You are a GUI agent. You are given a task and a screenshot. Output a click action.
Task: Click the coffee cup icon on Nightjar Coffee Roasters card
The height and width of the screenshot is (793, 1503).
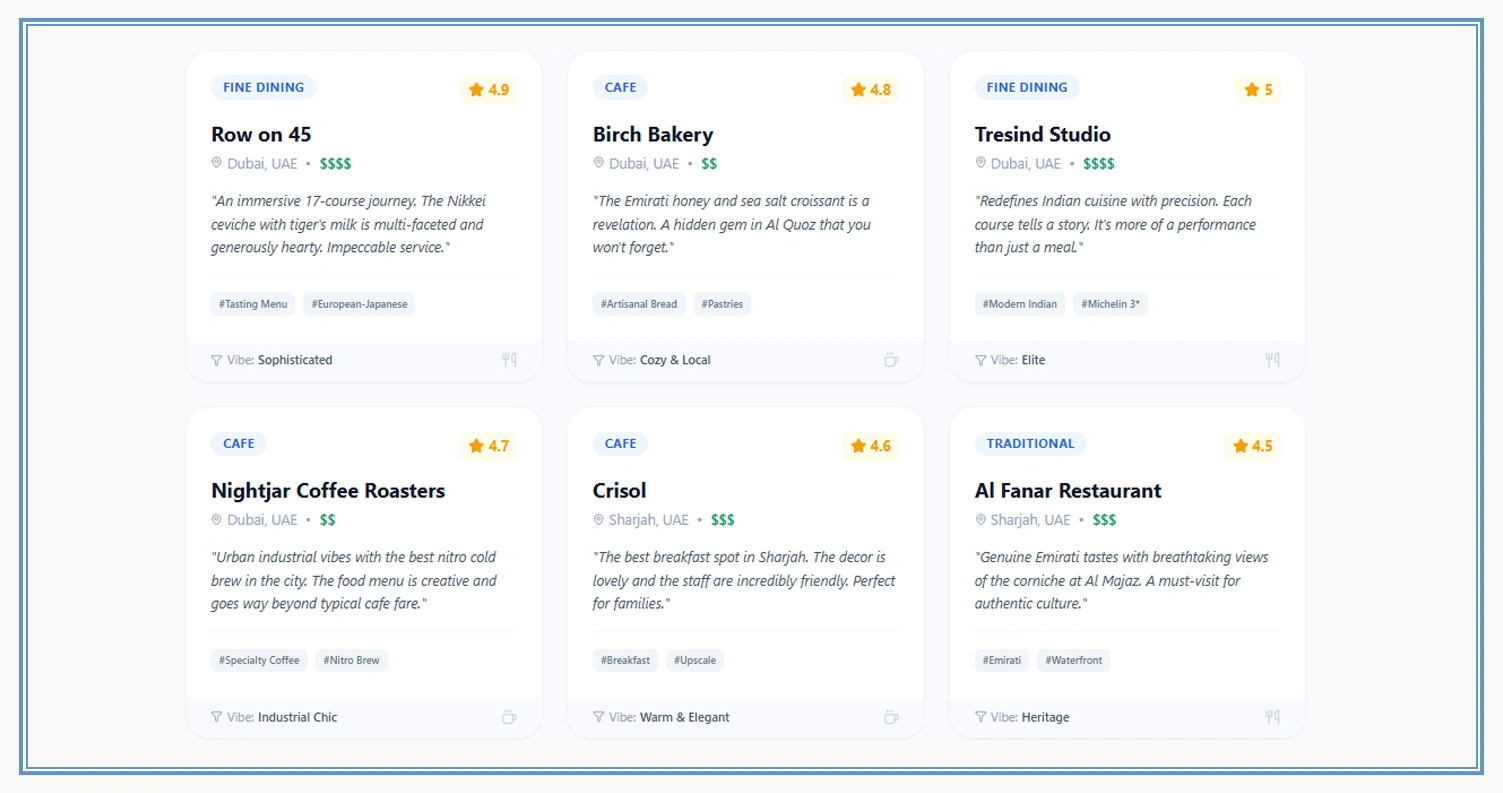point(509,717)
